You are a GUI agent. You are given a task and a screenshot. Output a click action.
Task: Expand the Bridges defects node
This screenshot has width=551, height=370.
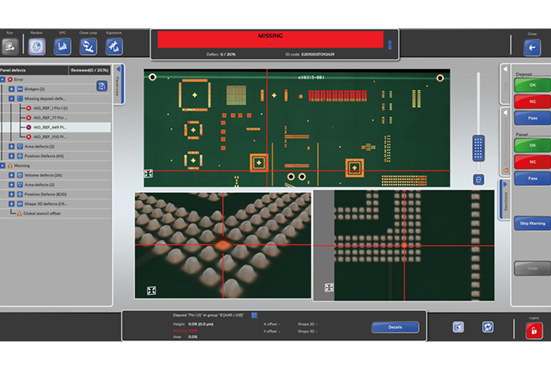click(12, 89)
